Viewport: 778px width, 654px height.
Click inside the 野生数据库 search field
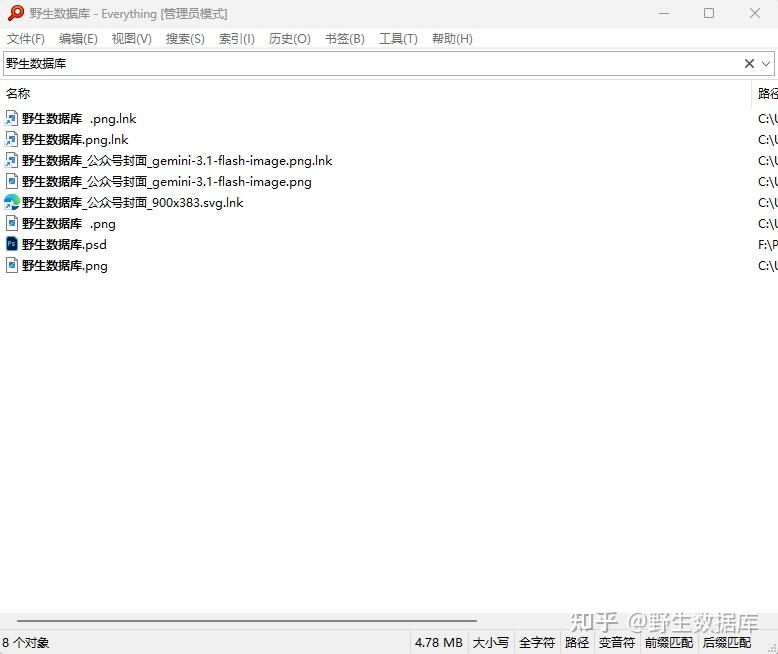[372, 64]
